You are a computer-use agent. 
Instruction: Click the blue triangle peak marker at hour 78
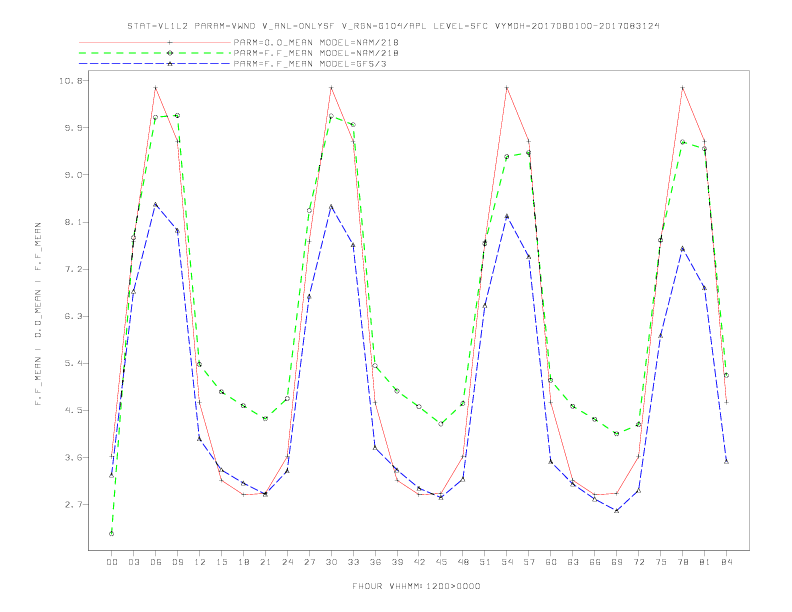click(682, 248)
